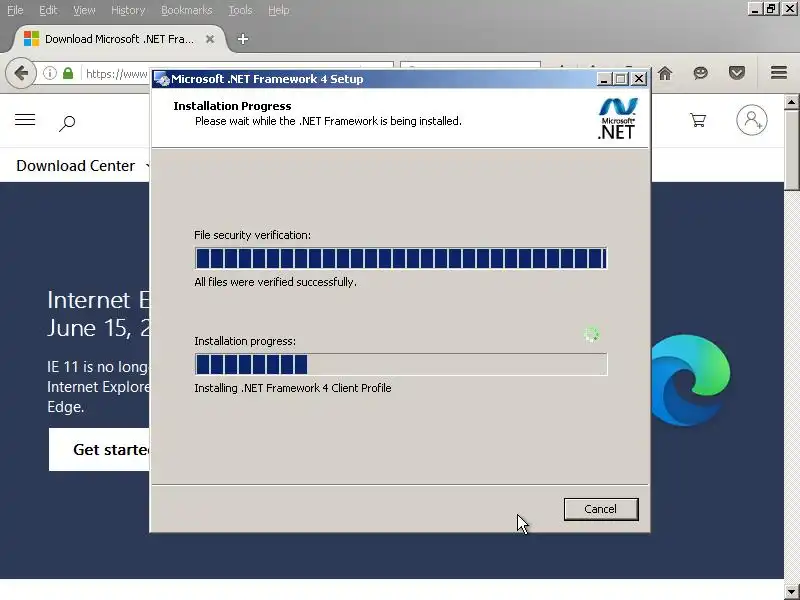Click 'All files were verified successfully.' text

276,282
